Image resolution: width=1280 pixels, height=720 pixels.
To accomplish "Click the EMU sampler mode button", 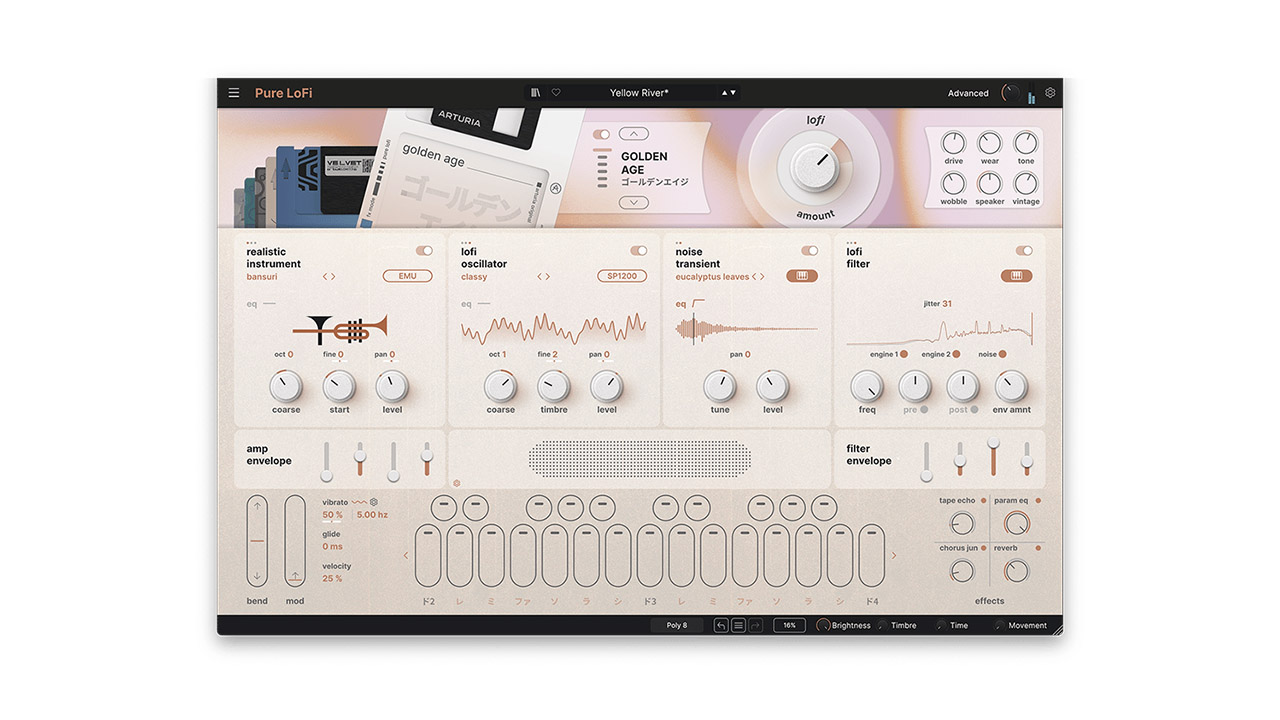I will (407, 276).
